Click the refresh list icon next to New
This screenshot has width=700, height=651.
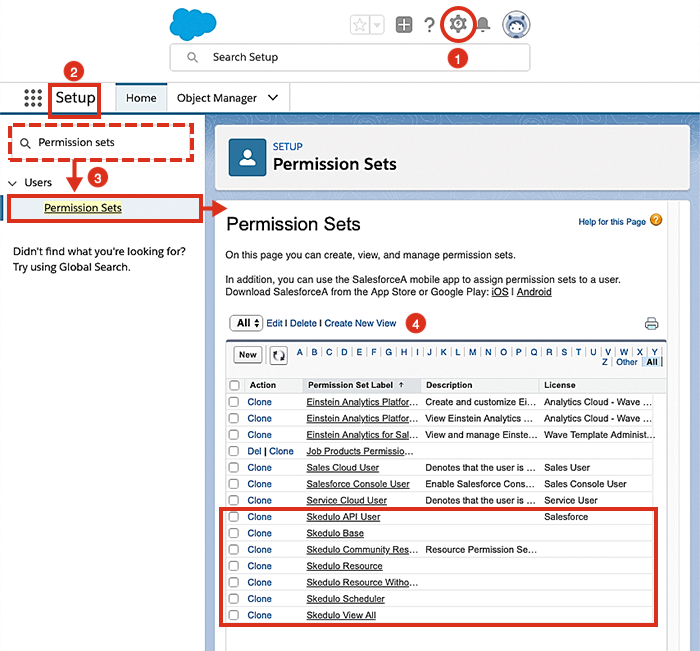279,355
